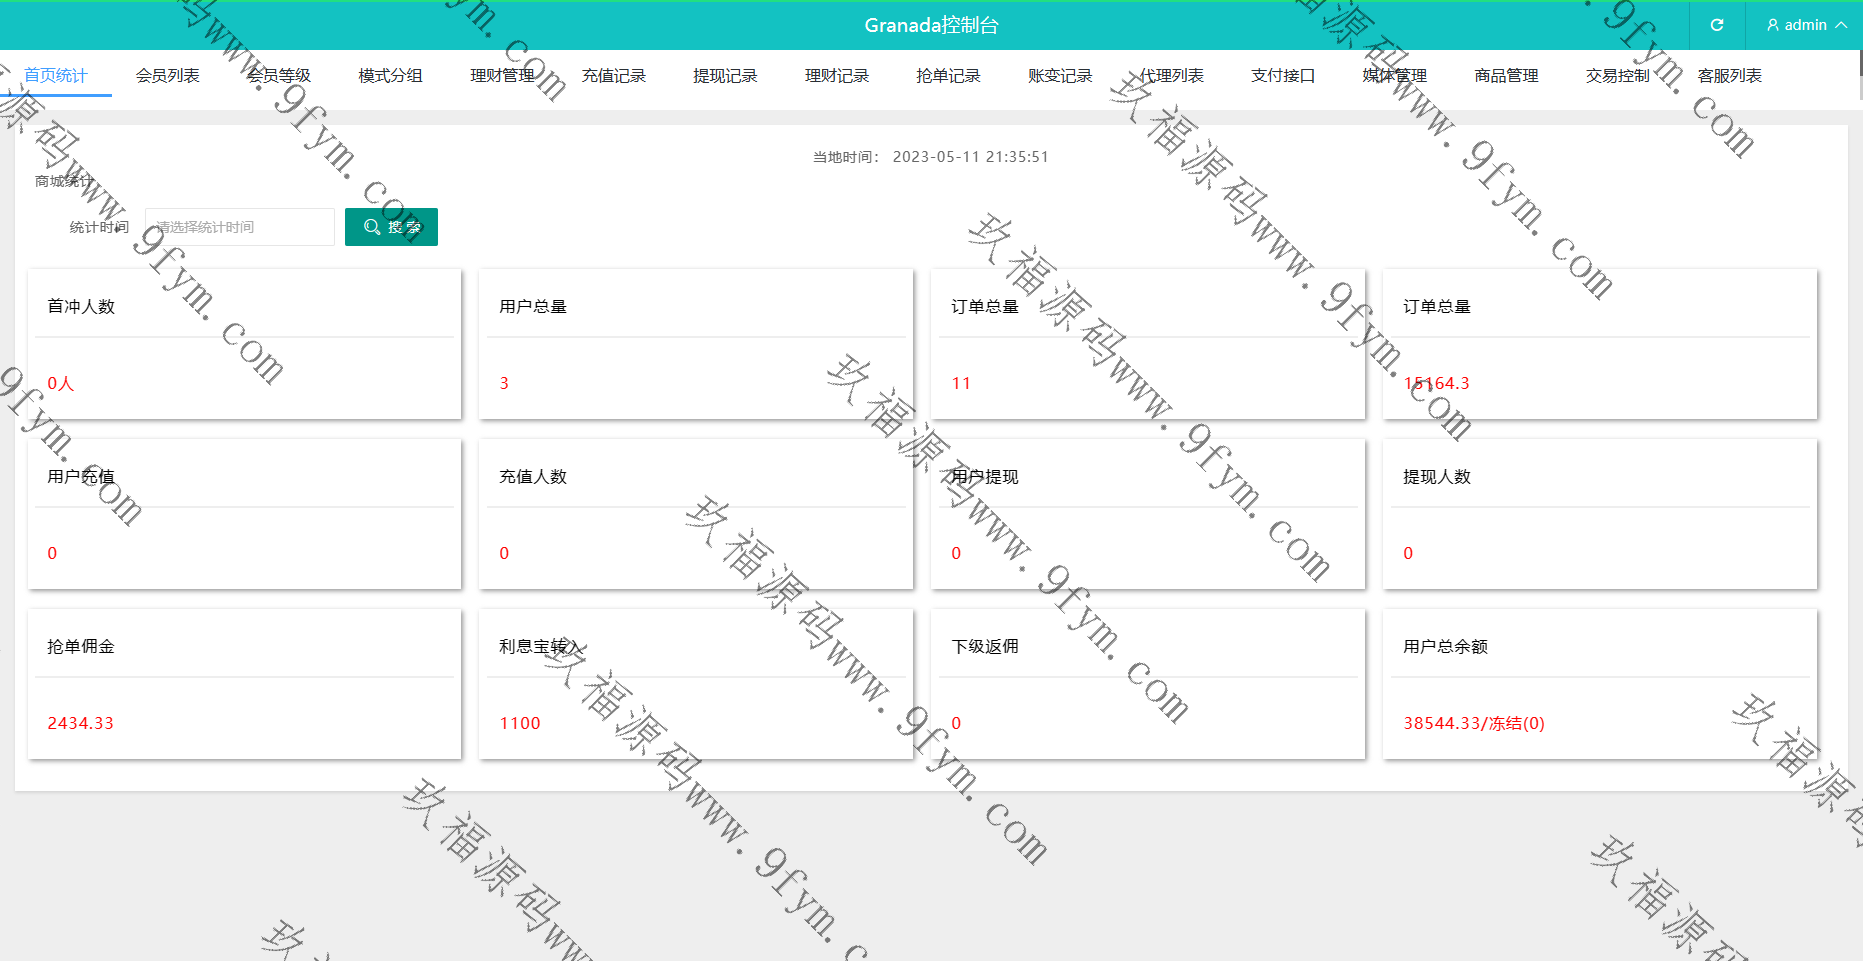
Task: Click the refresh icon in header
Action: [1717, 25]
